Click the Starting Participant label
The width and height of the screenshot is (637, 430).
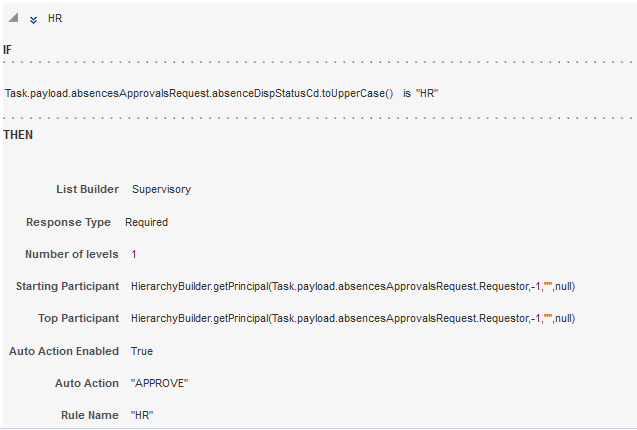point(67,286)
